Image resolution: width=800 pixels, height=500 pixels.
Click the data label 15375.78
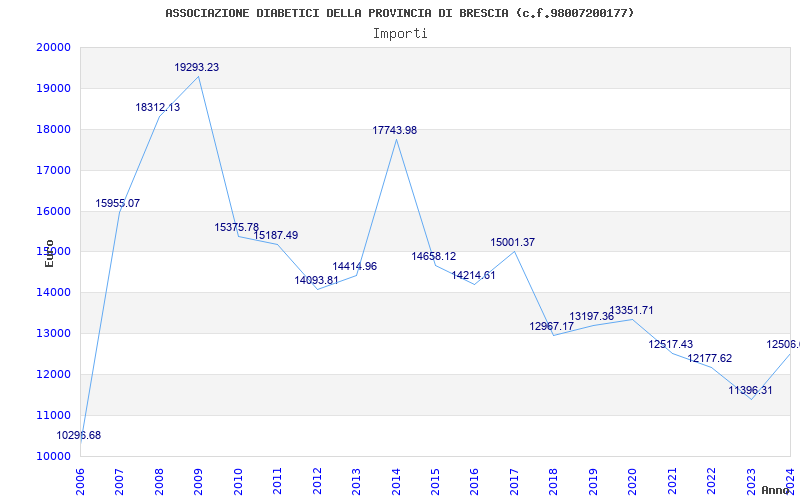(236, 227)
